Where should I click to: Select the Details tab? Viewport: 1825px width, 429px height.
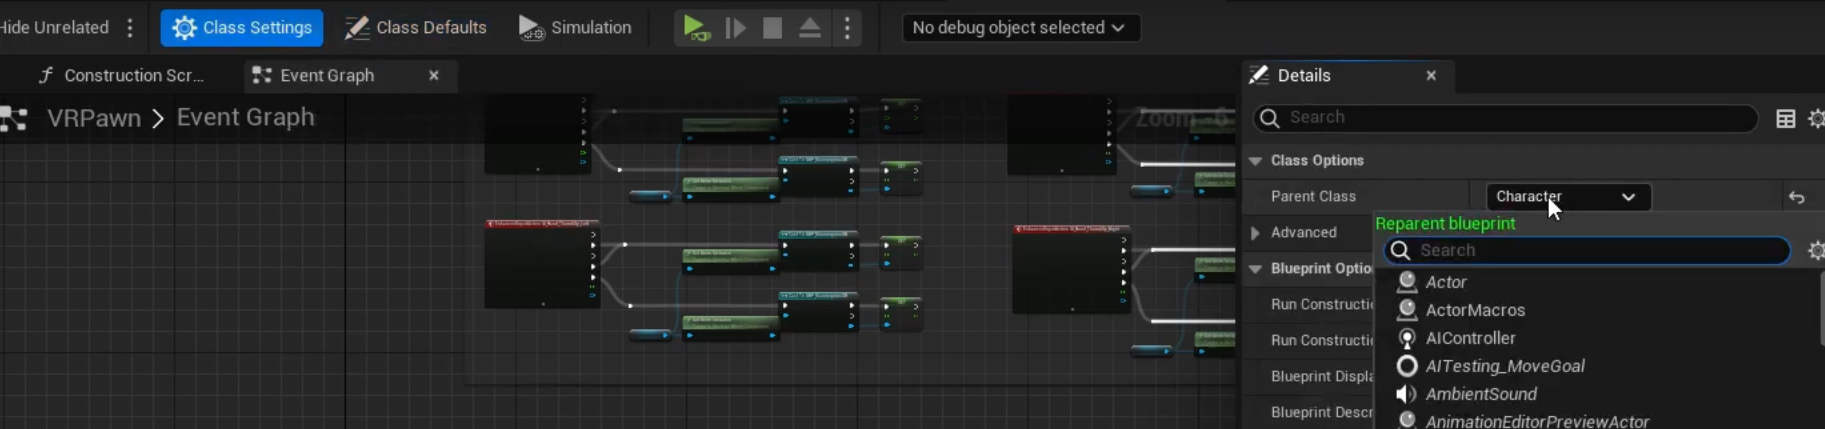point(1304,75)
